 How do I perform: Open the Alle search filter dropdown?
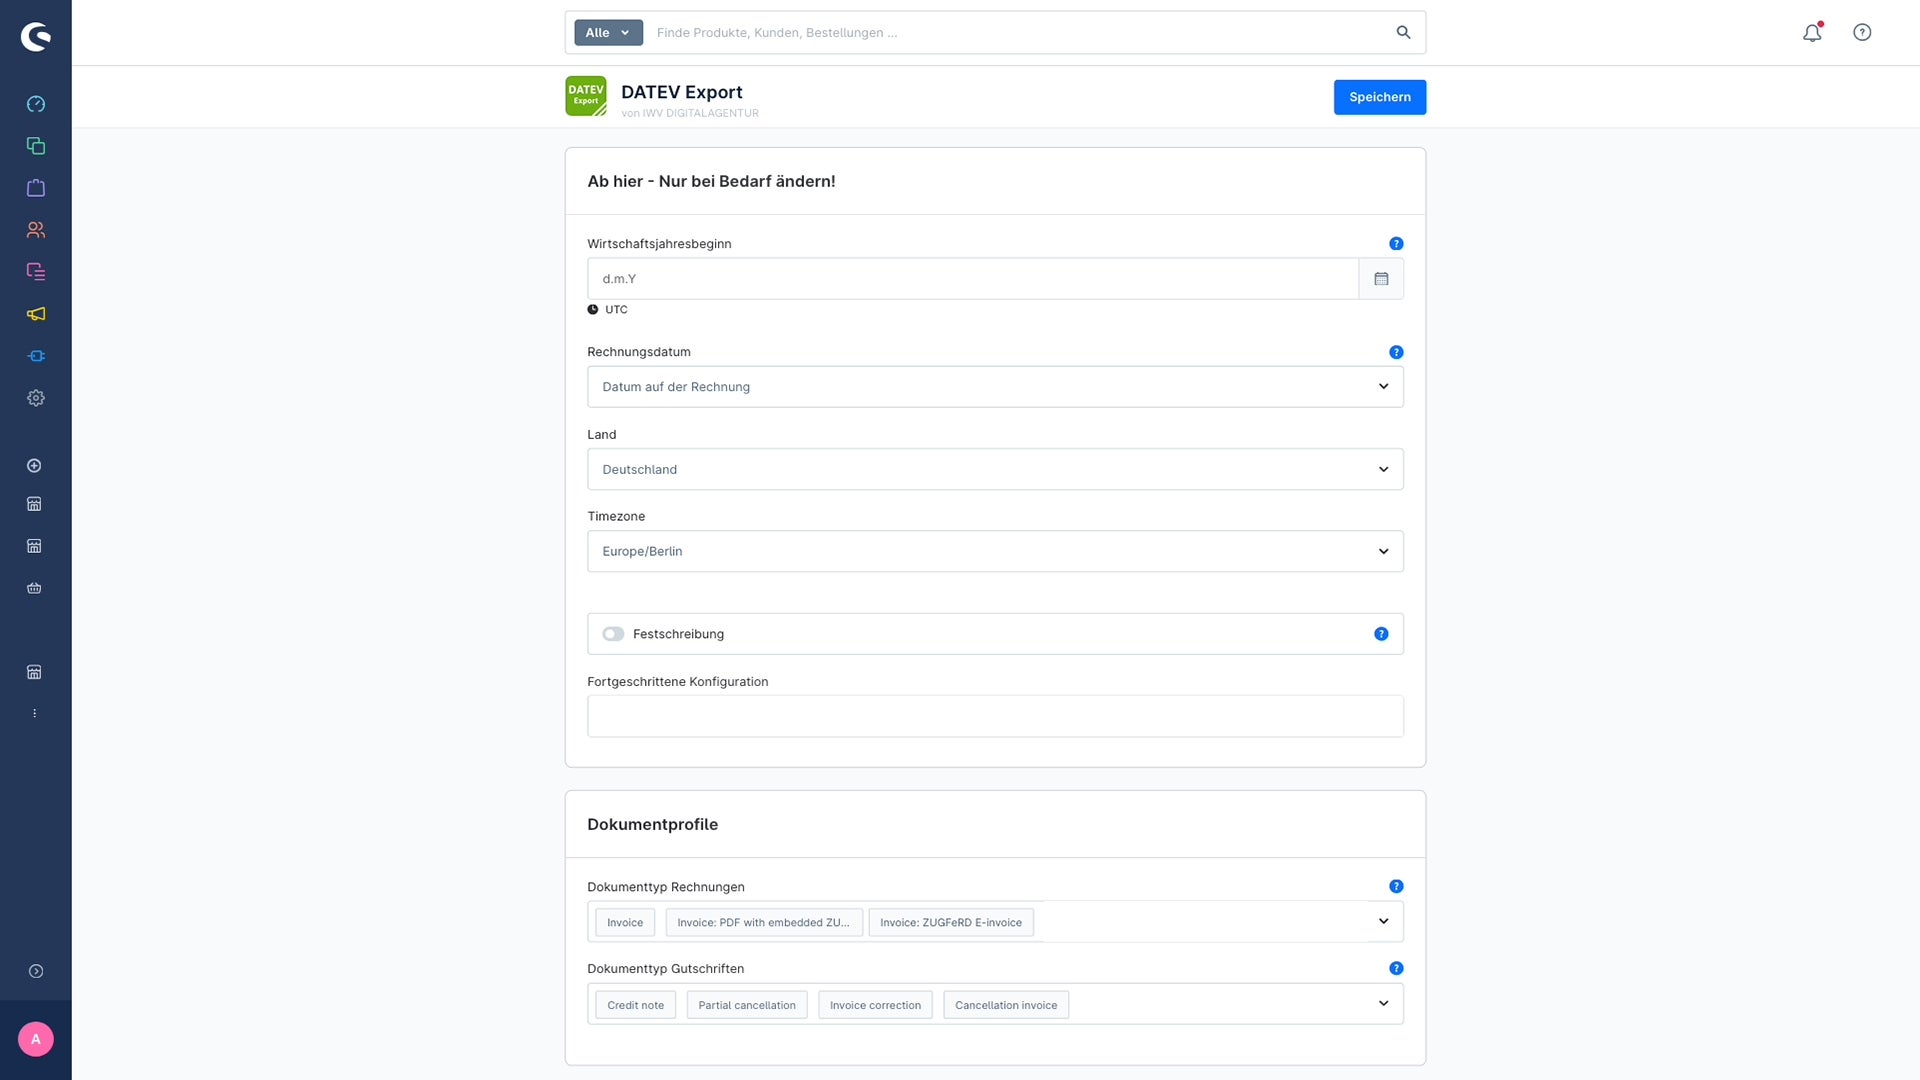point(608,33)
